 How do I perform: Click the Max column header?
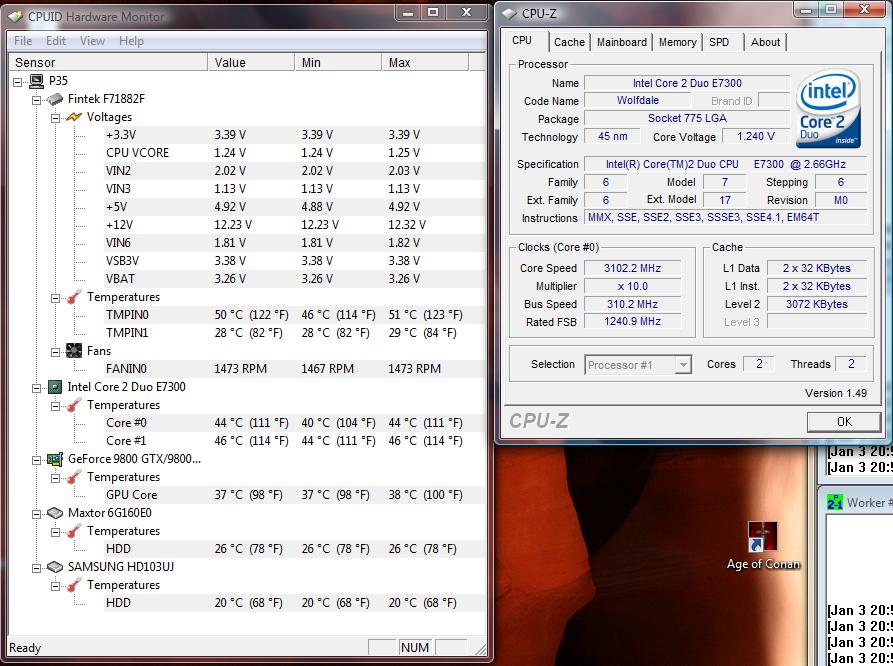[425, 62]
